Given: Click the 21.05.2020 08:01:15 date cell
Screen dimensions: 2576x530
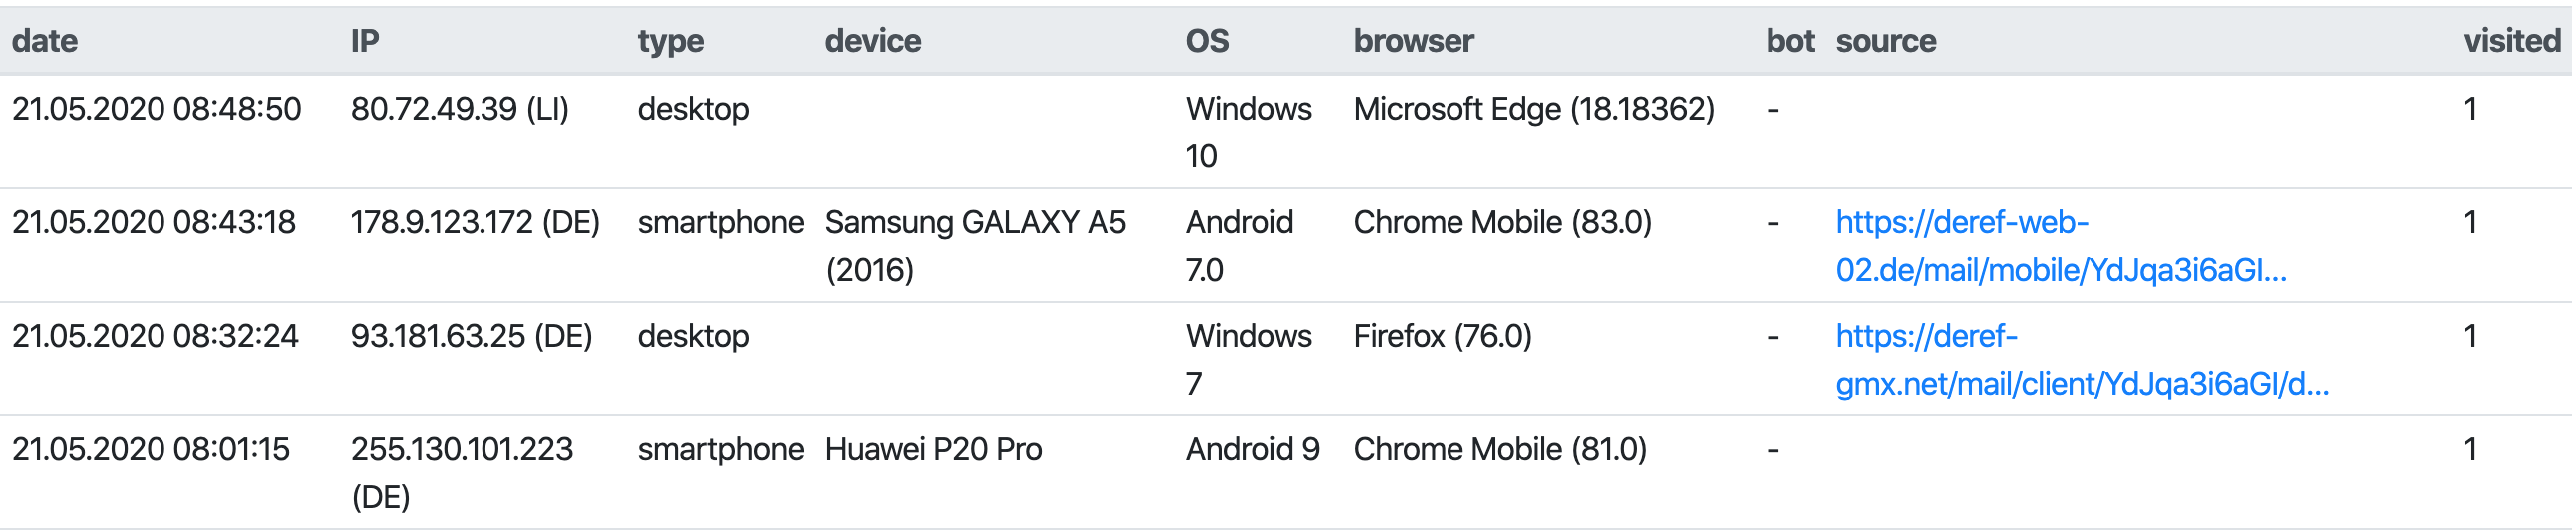Looking at the screenshot, I should tap(151, 451).
